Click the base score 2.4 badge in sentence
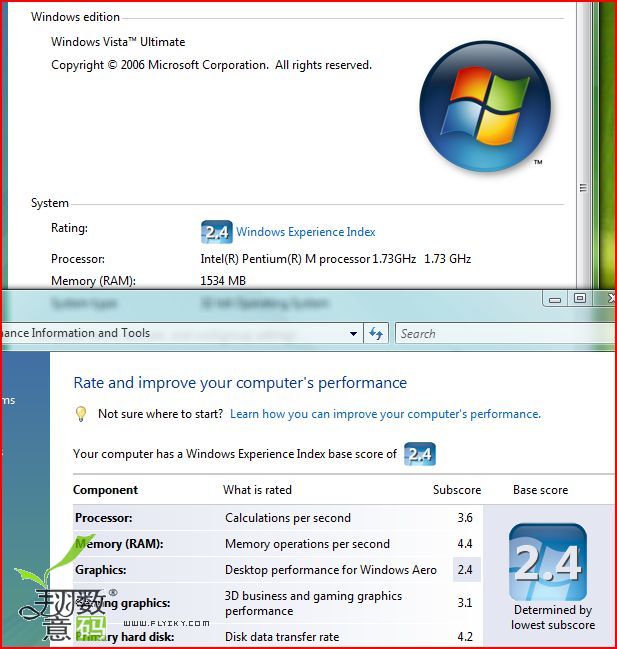 (x=420, y=454)
